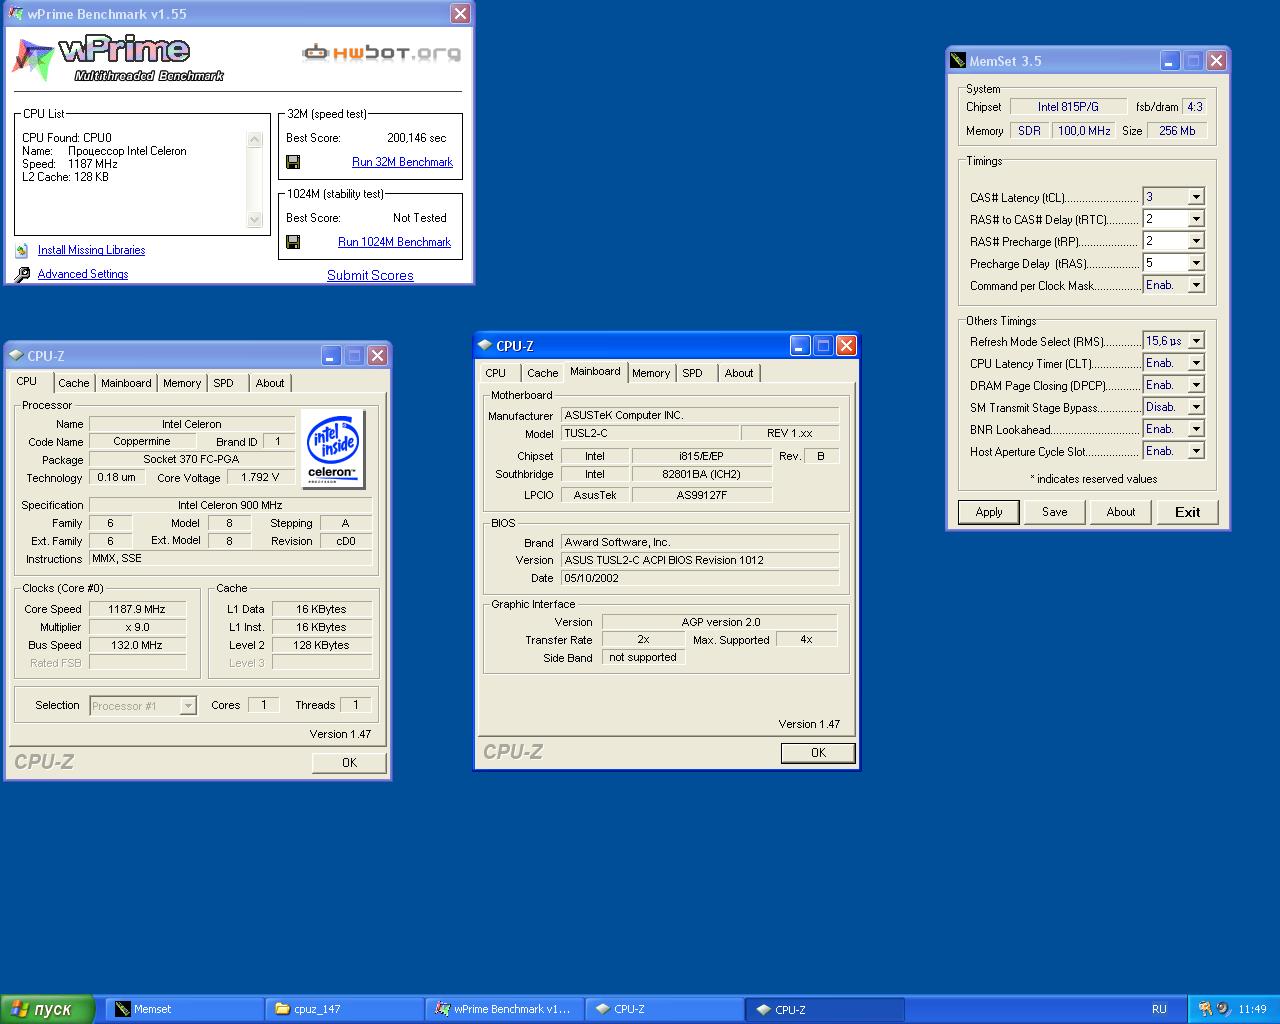Image resolution: width=1280 pixels, height=1024 pixels.
Task: Expand the Command per Clock Mask dropdown
Action: click(1196, 285)
